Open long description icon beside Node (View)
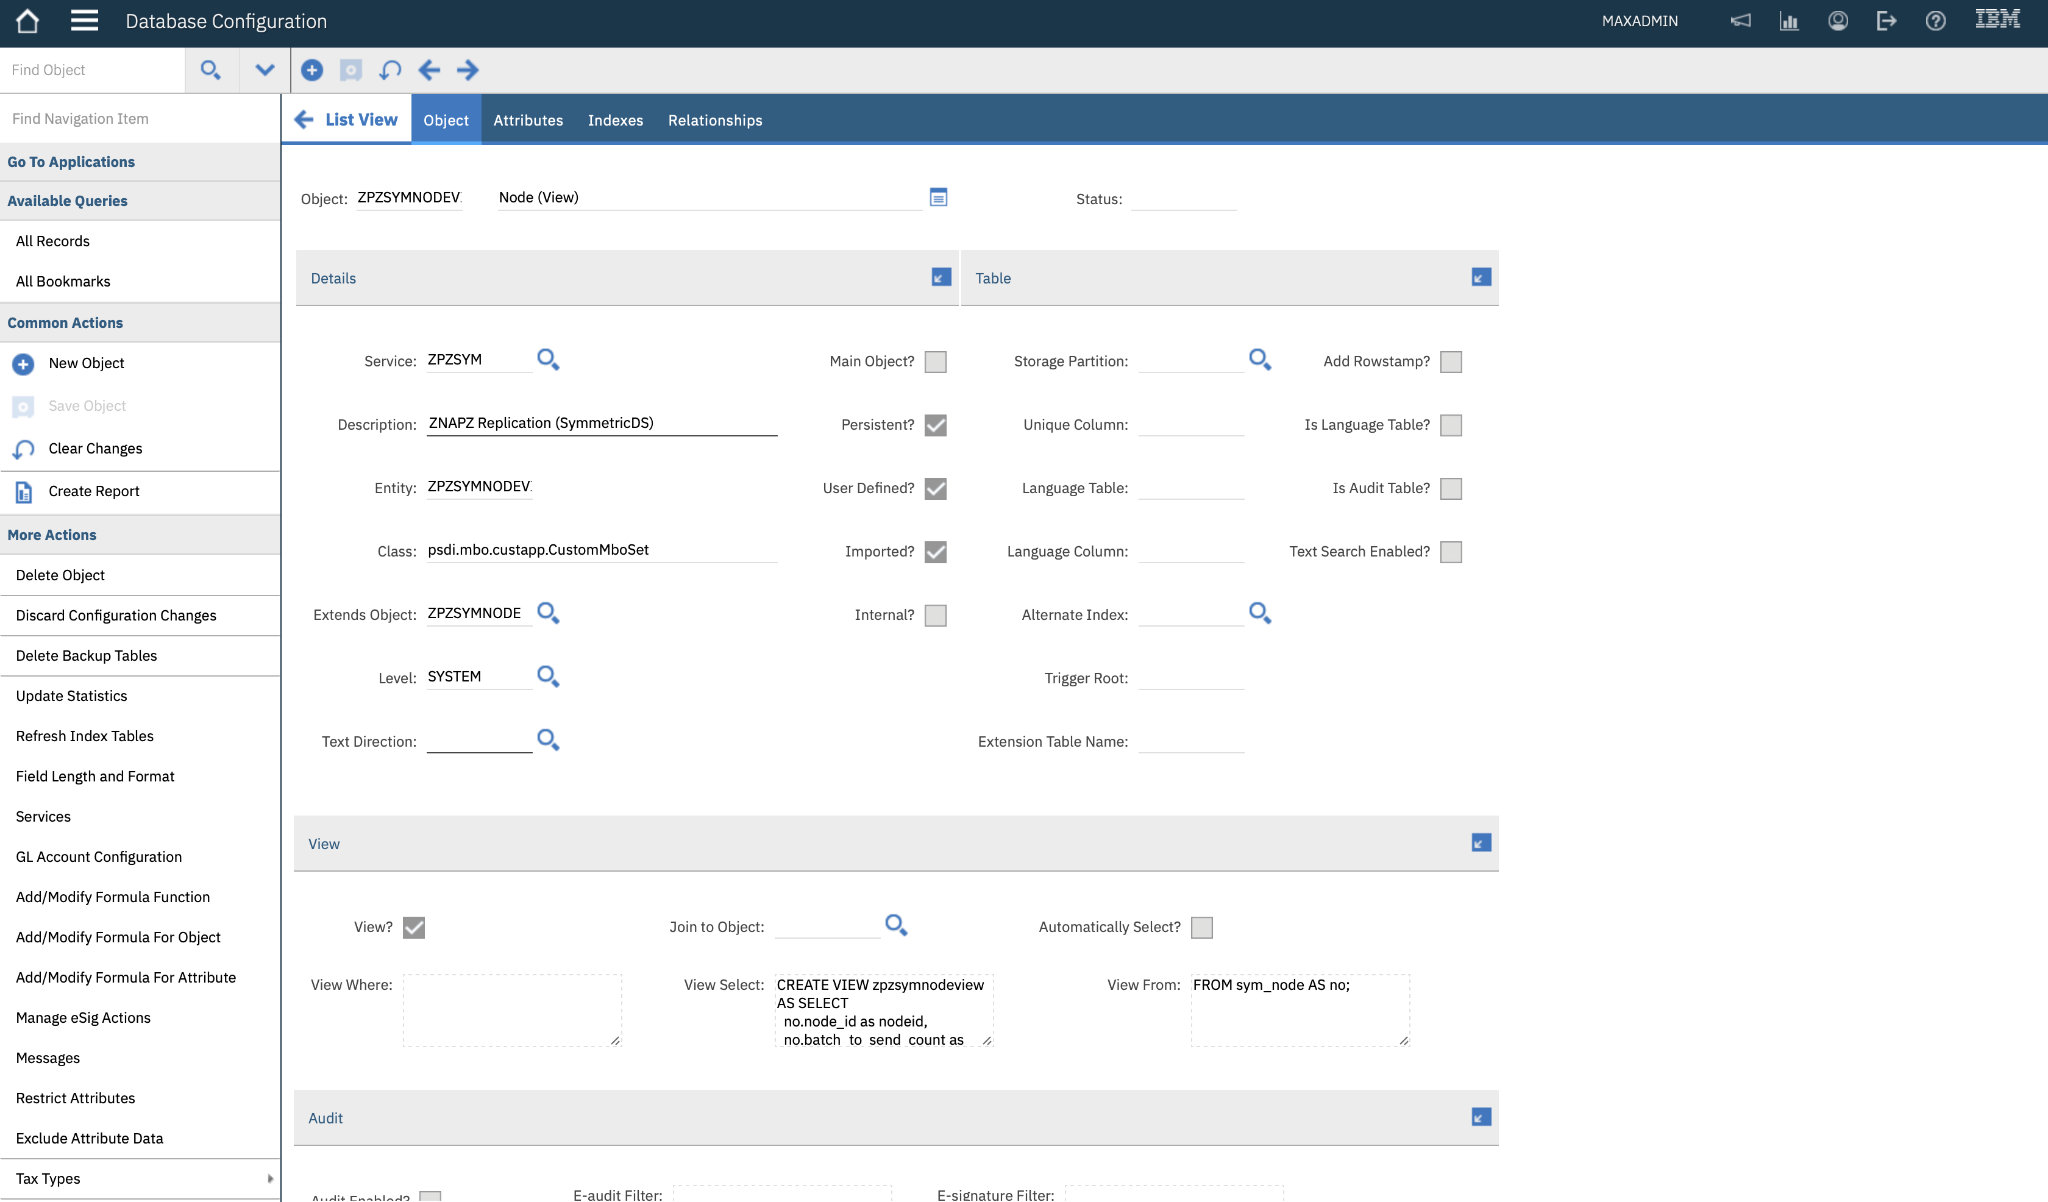2048x1202 pixels. tap(938, 197)
